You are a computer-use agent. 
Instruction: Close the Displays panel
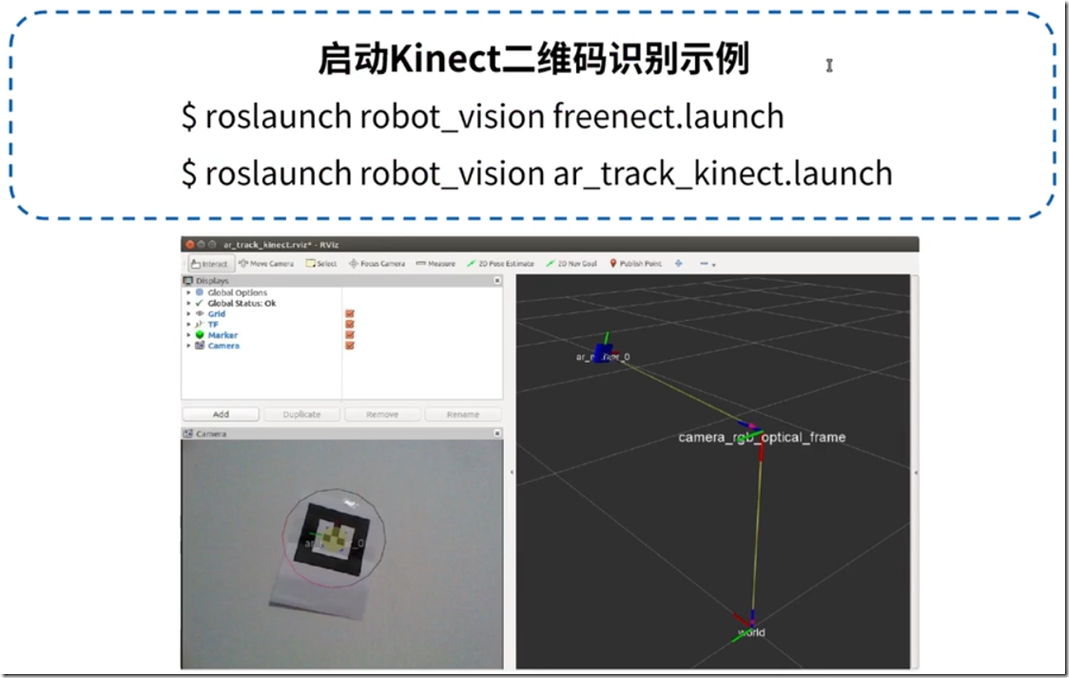(497, 280)
